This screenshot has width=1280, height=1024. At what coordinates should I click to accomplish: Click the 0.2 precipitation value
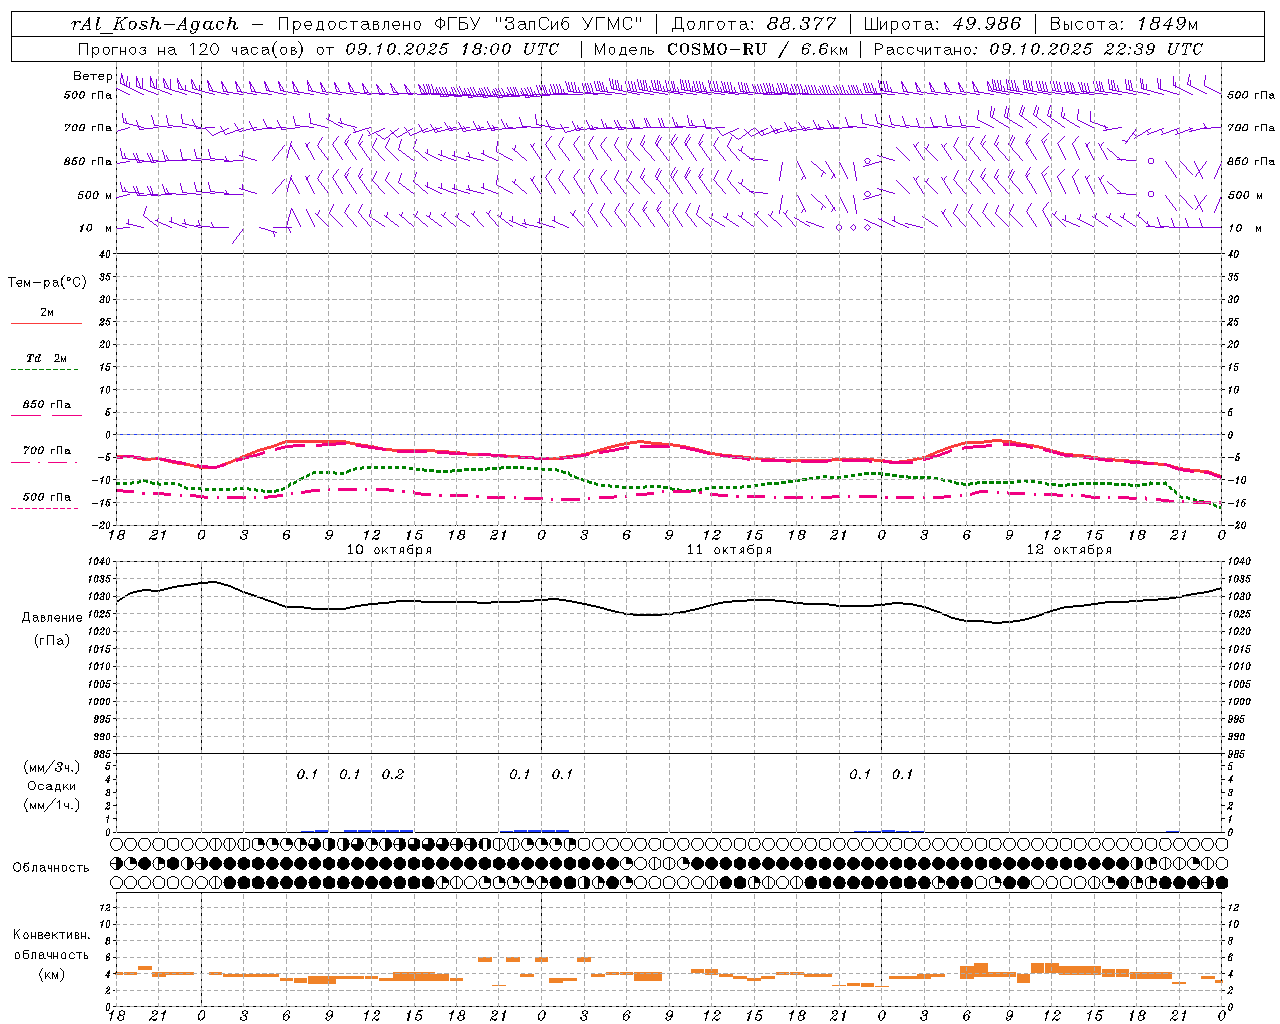(393, 774)
